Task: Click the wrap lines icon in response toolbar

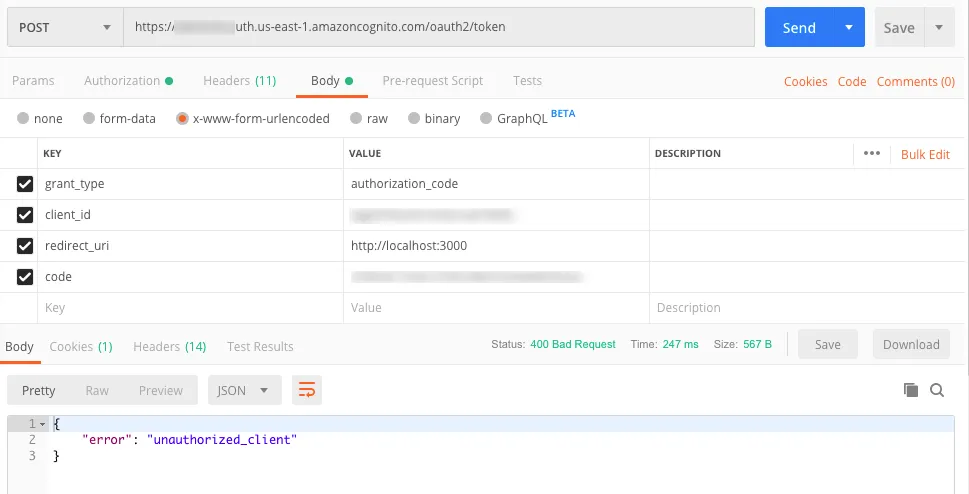Action: 307,390
